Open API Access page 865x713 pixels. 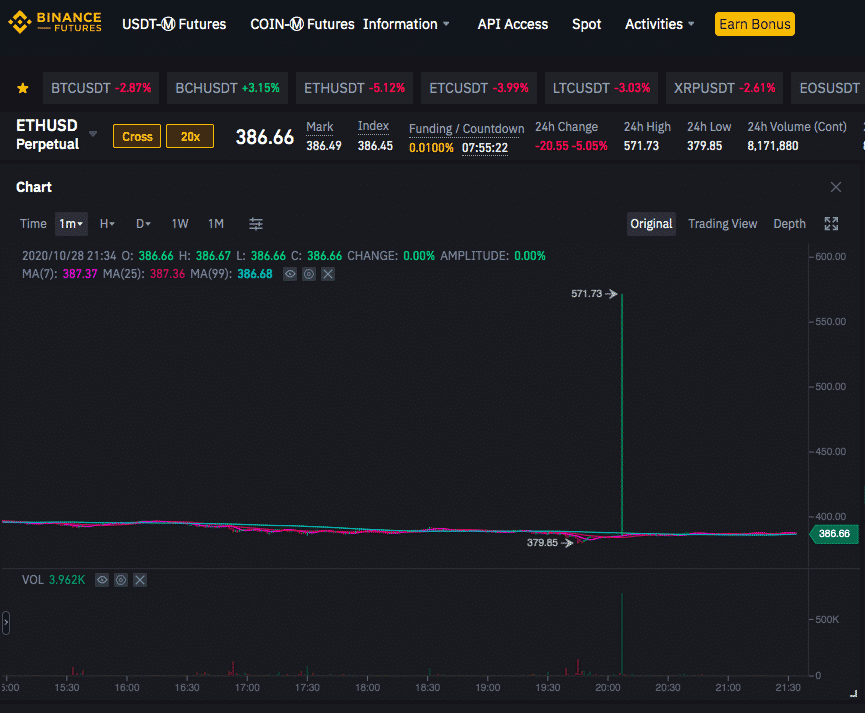(x=512, y=24)
